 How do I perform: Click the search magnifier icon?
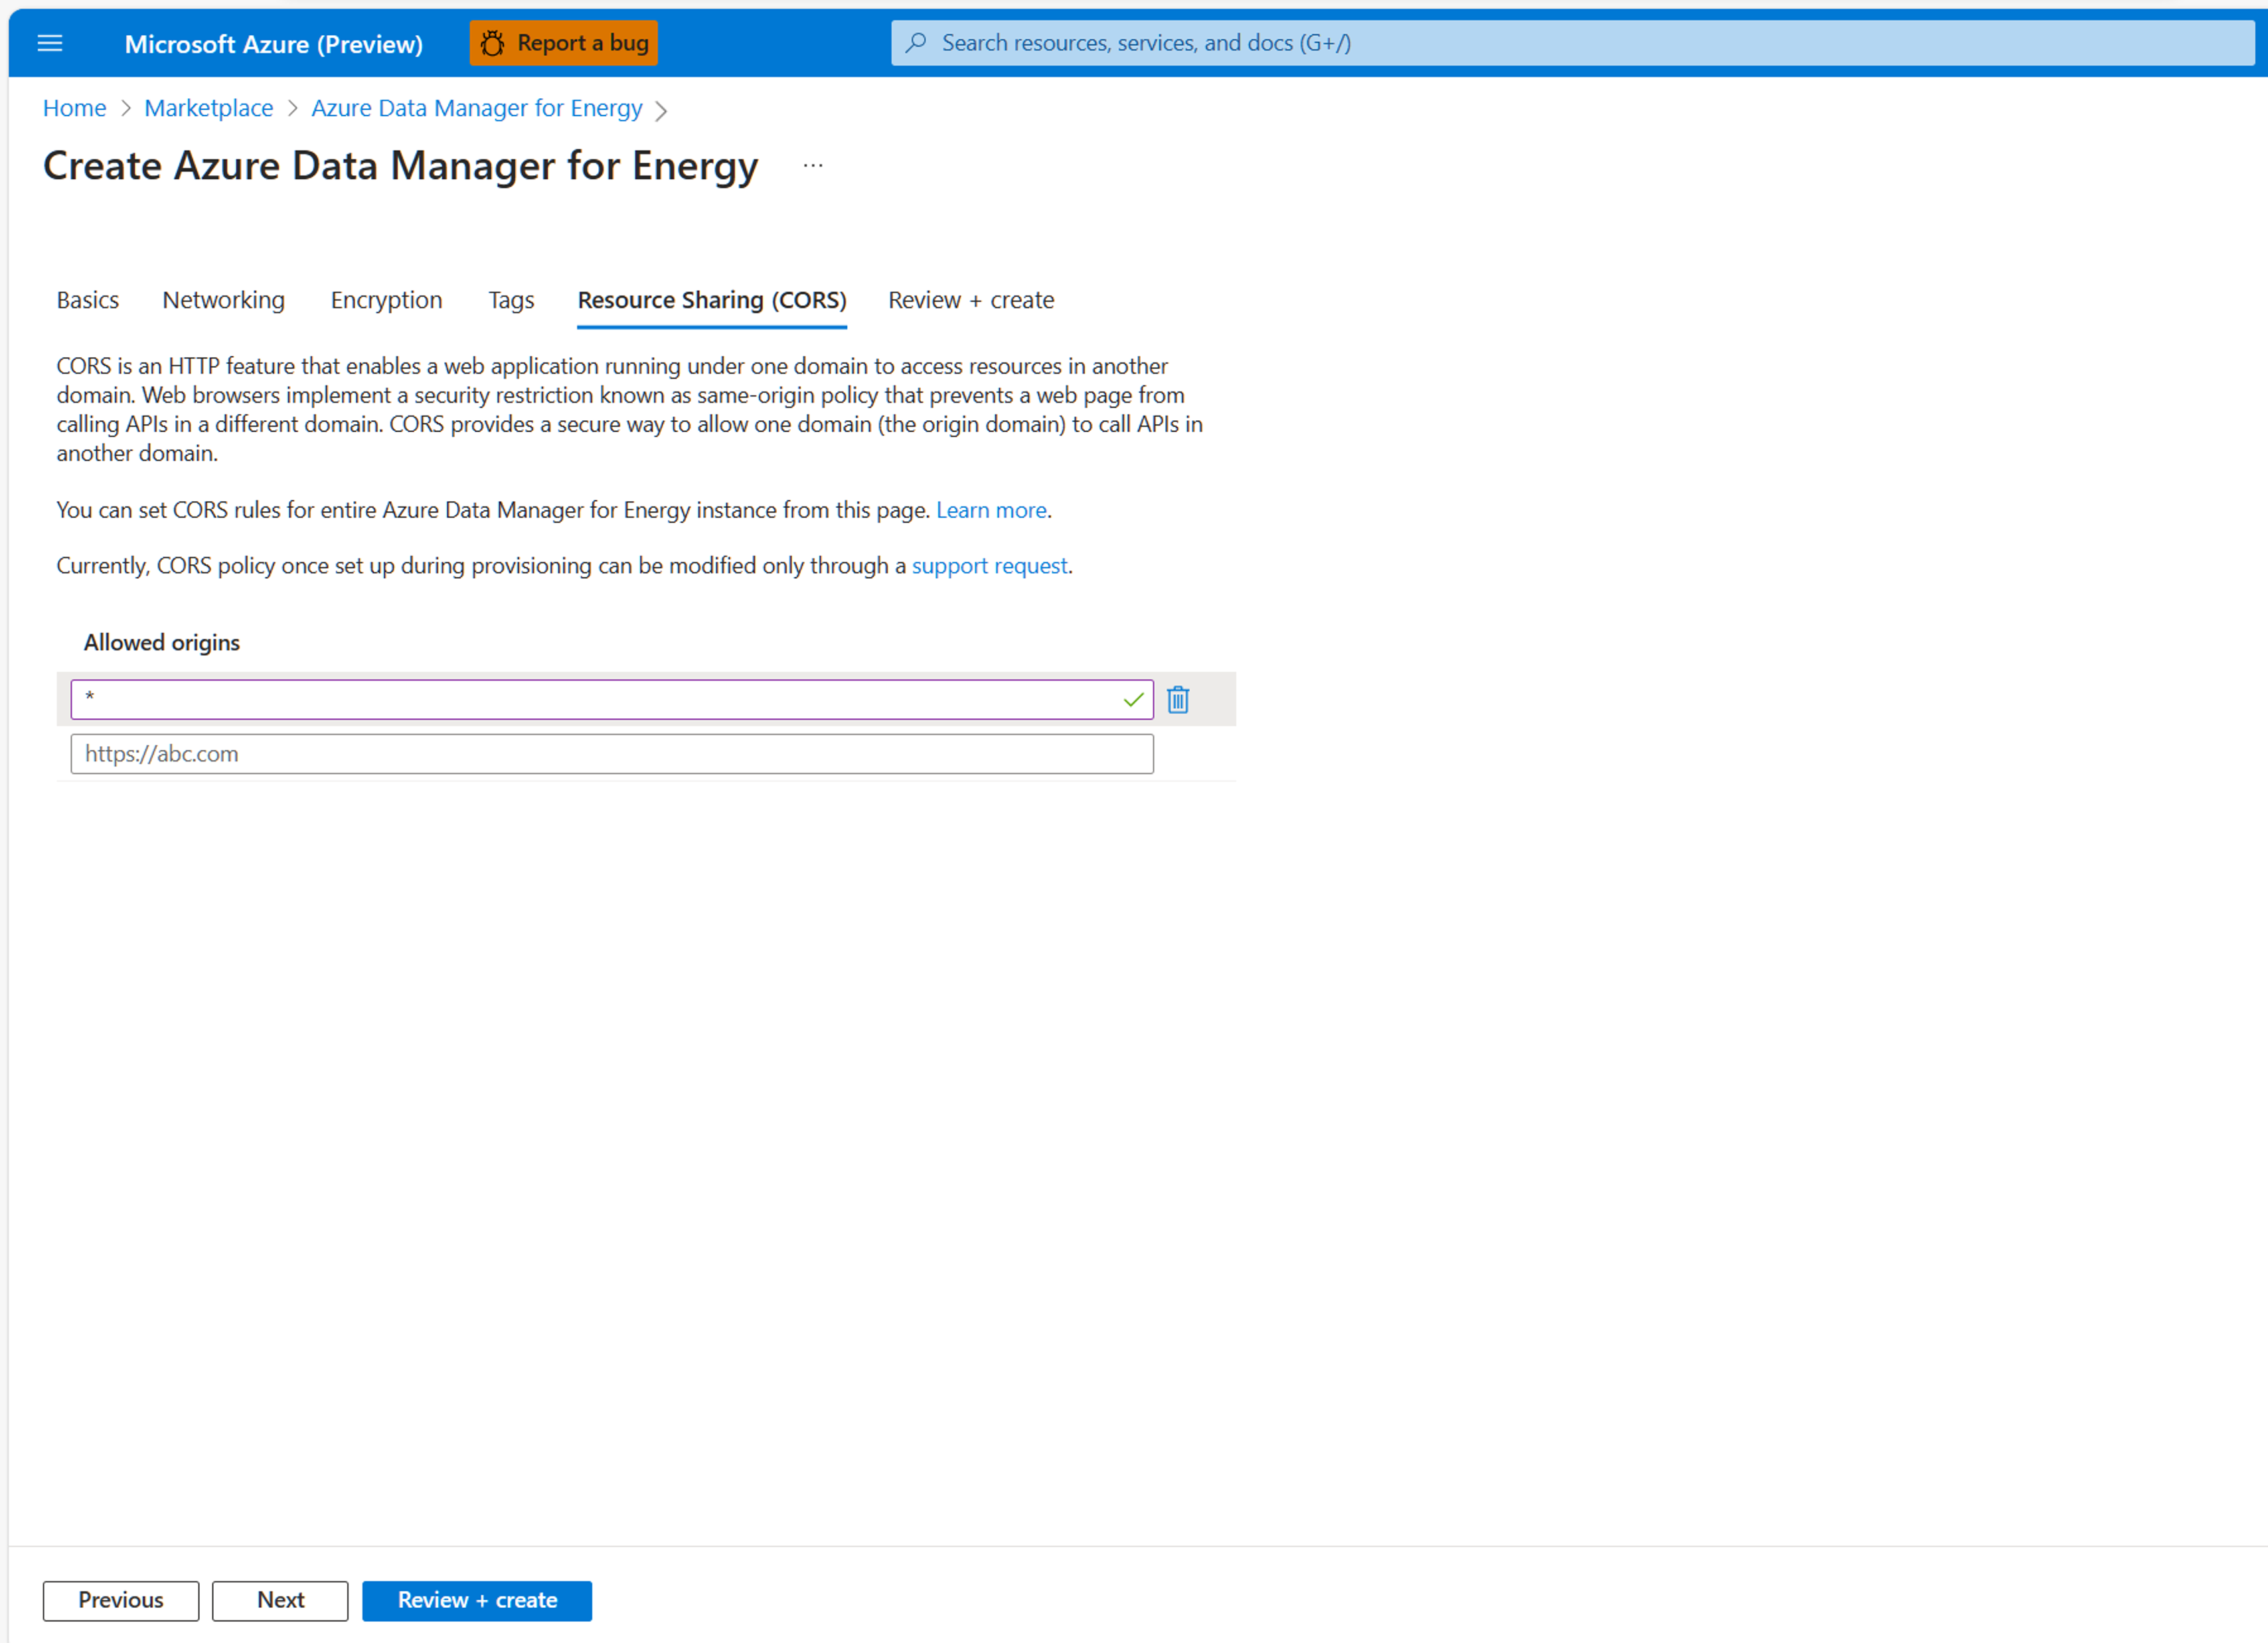tap(916, 43)
